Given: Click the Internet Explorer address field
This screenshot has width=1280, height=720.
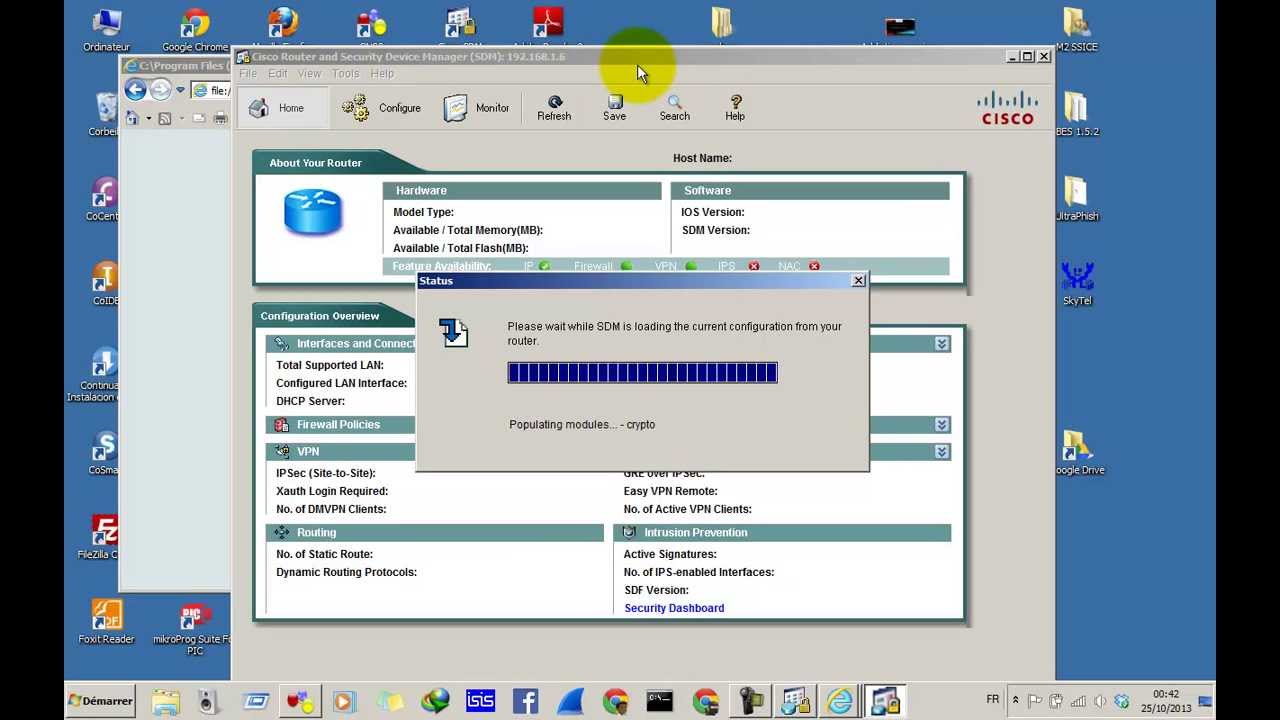Looking at the screenshot, I should coord(211,91).
